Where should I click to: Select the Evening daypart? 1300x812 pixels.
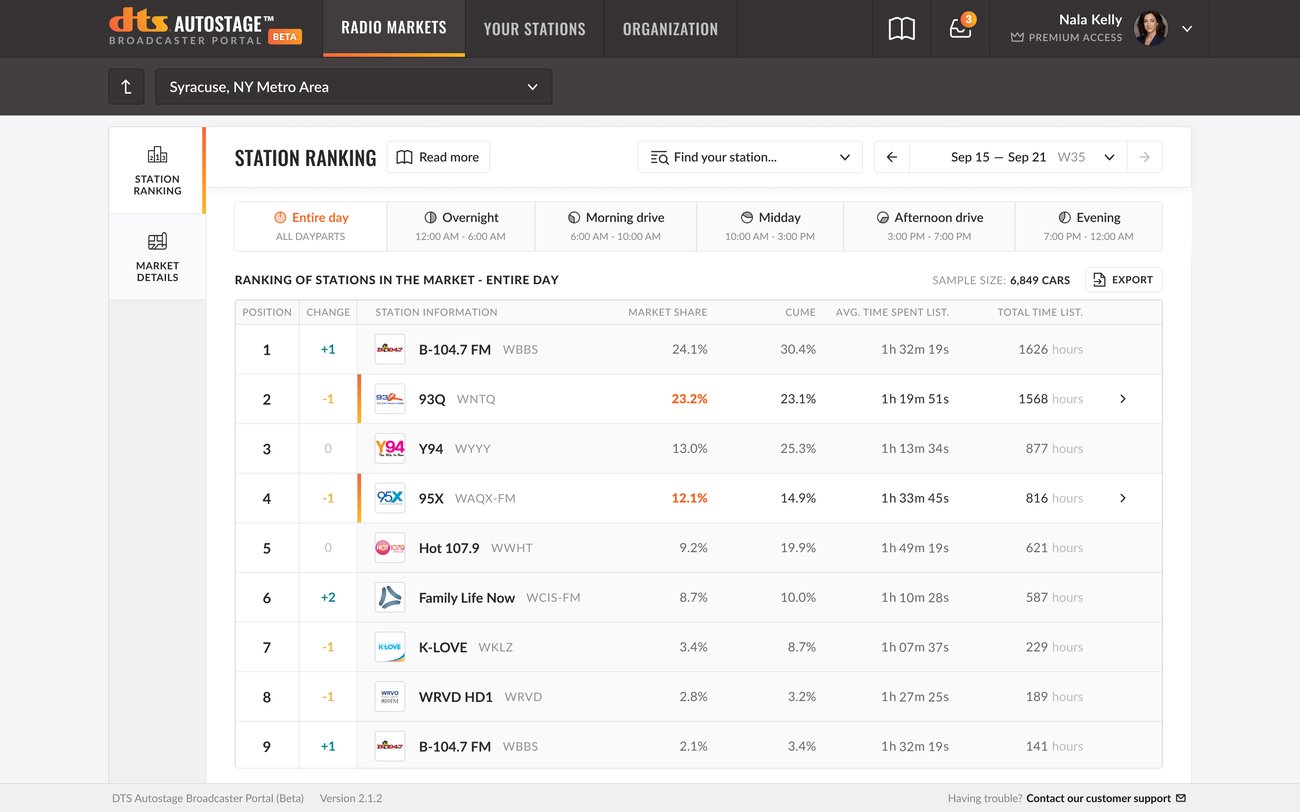pyautogui.click(x=1088, y=226)
